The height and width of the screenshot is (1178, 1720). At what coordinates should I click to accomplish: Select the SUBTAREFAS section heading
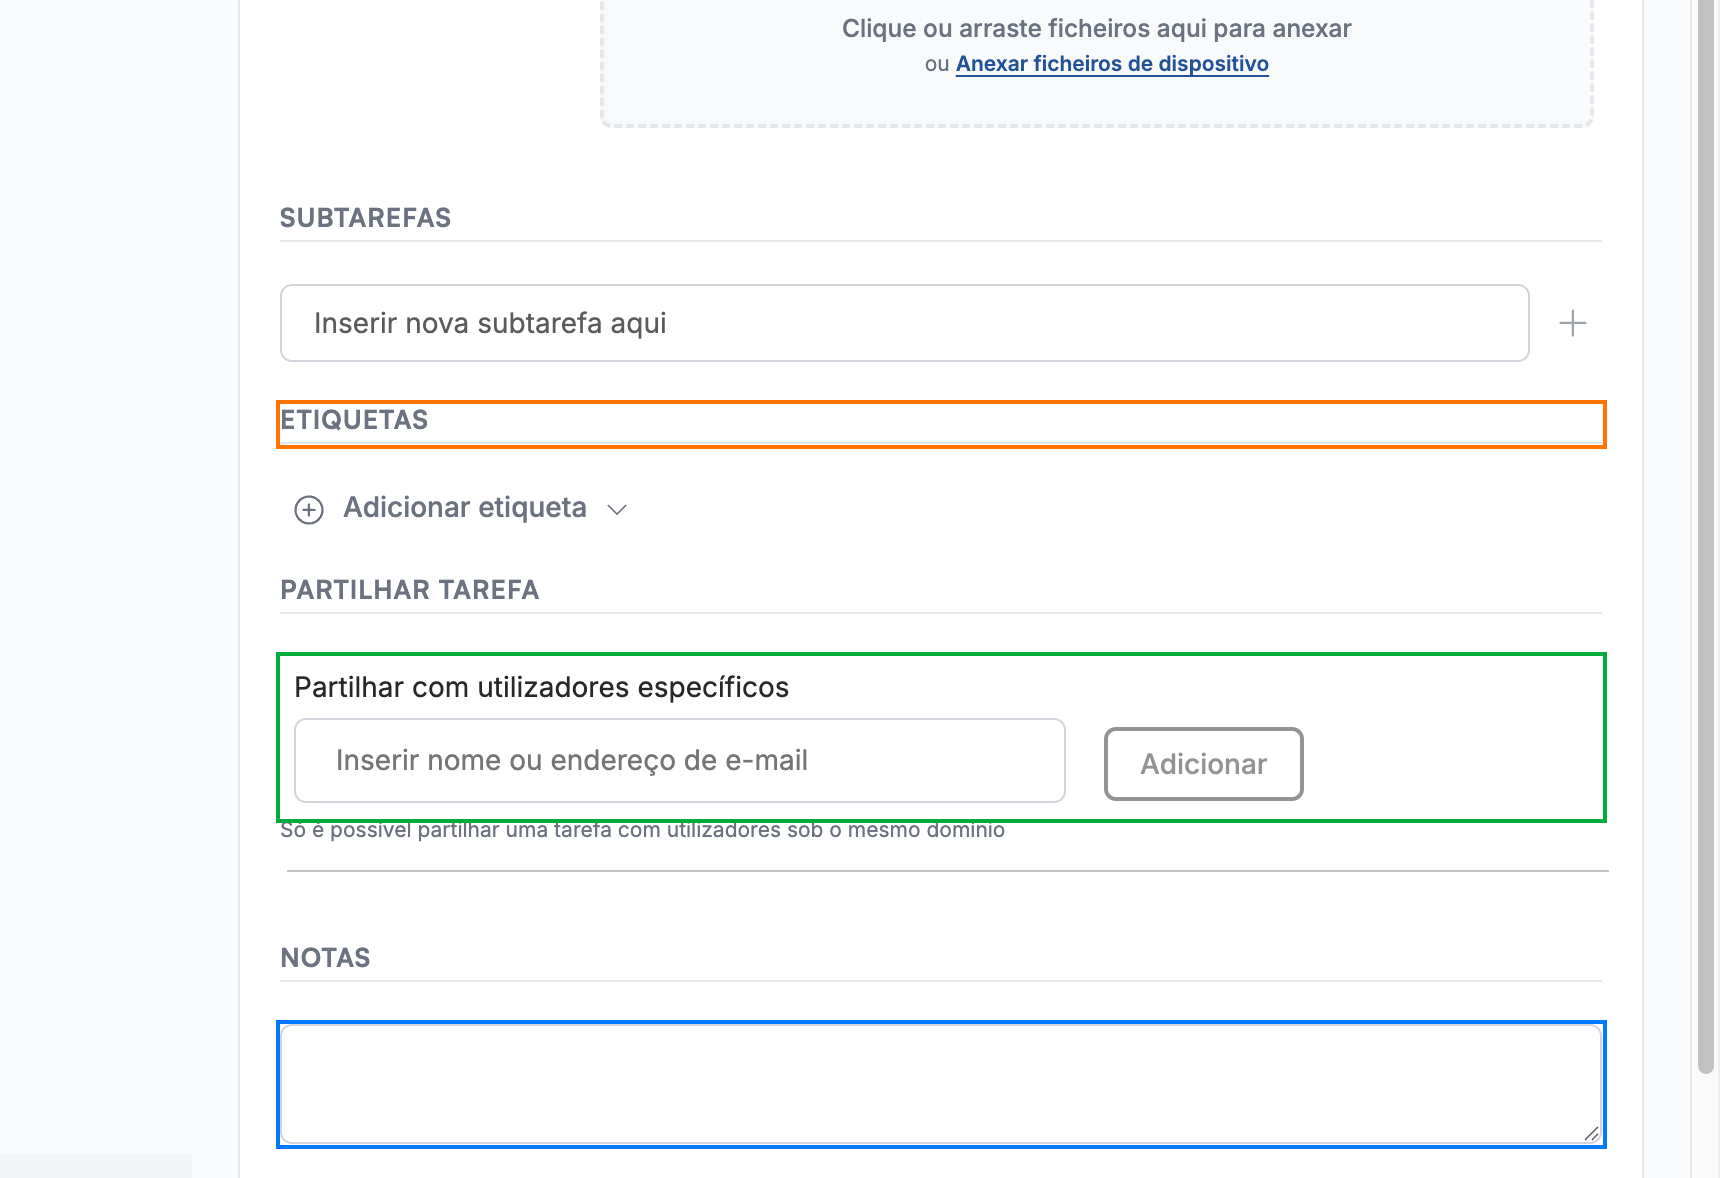[365, 218]
